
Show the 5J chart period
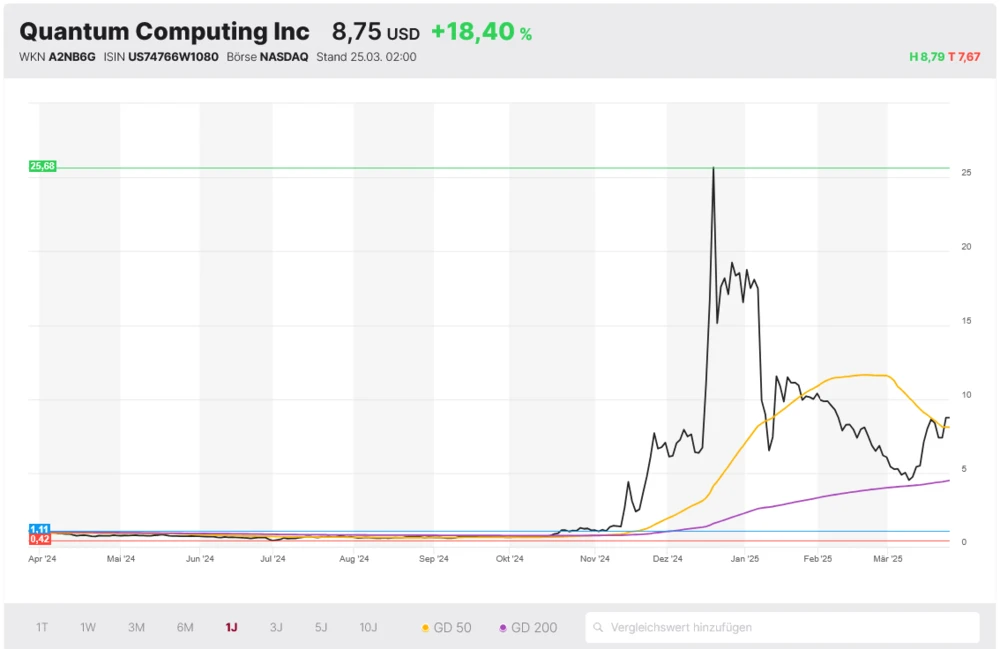321,628
